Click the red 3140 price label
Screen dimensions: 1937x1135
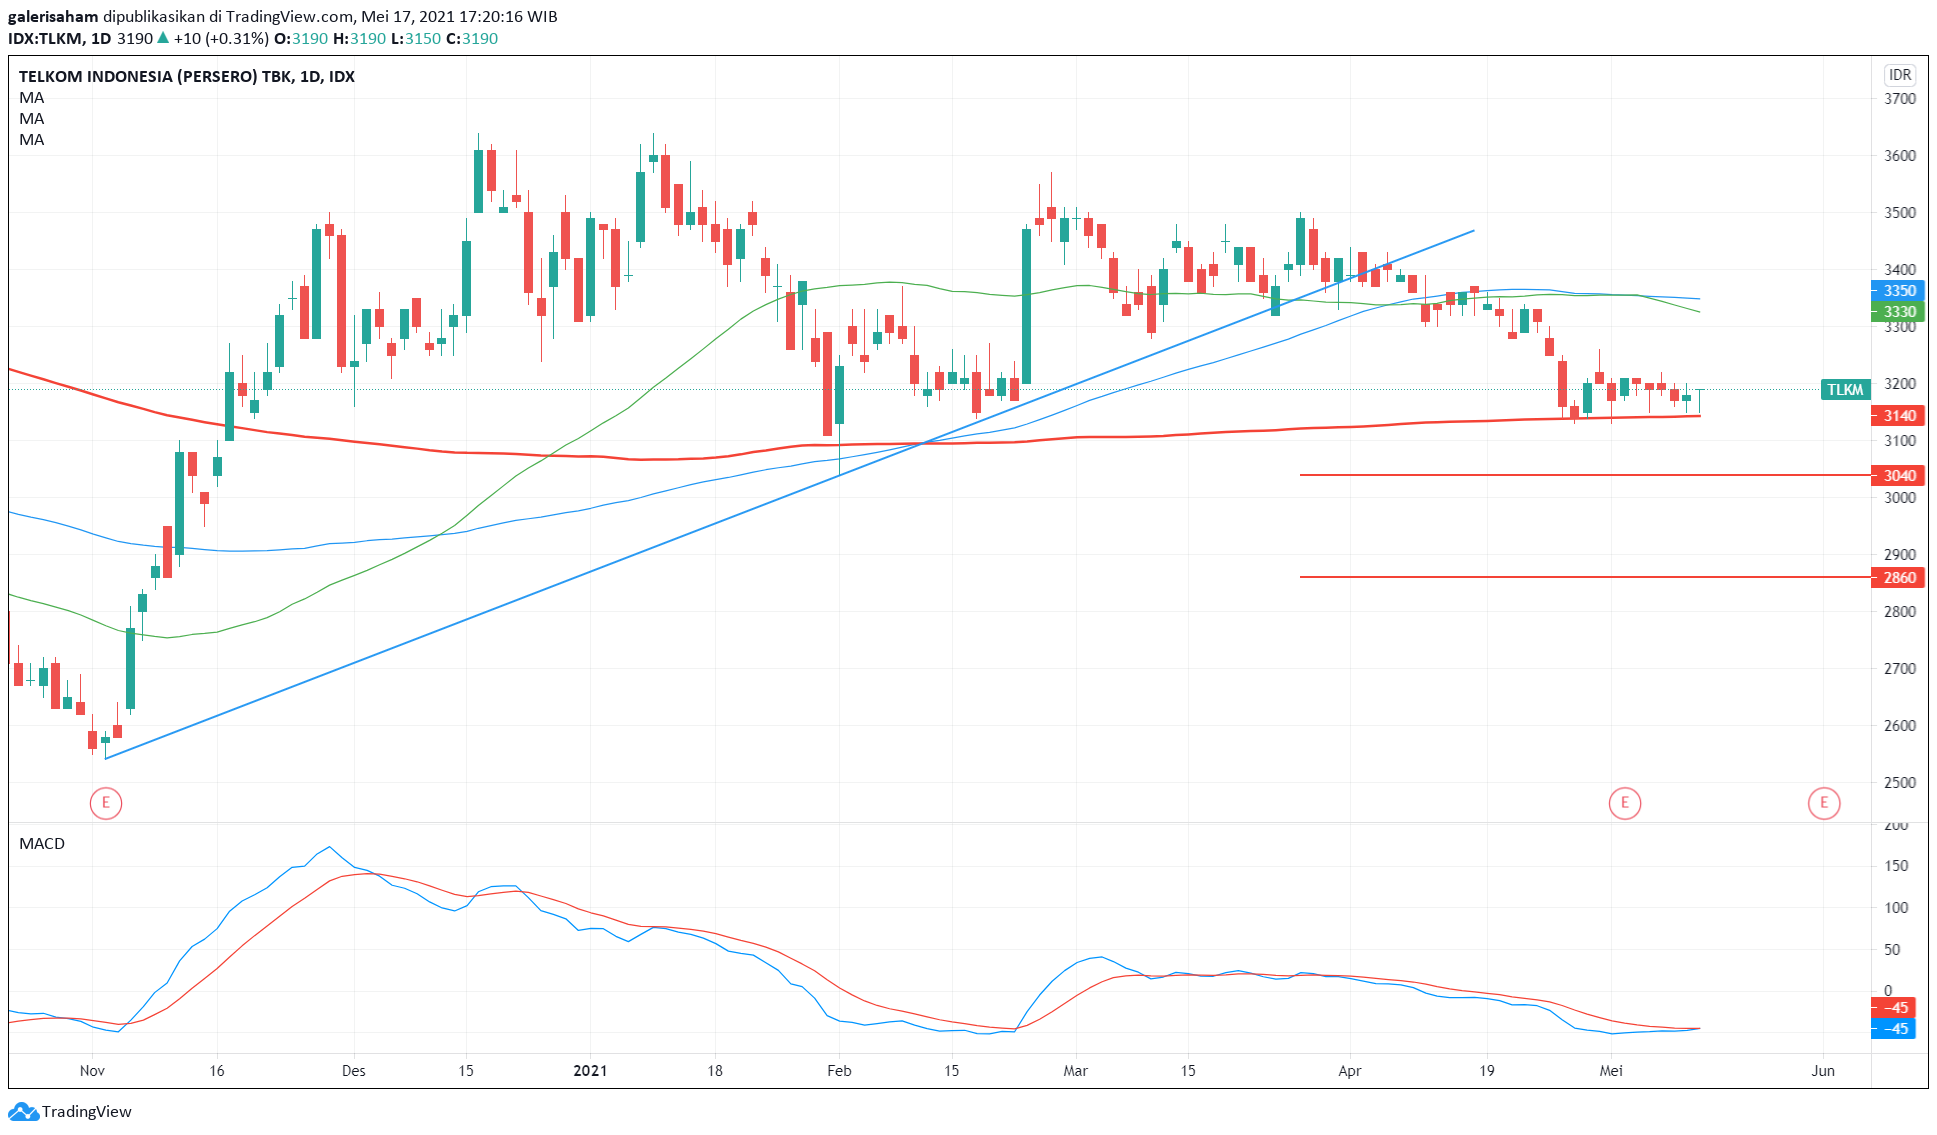[1899, 416]
